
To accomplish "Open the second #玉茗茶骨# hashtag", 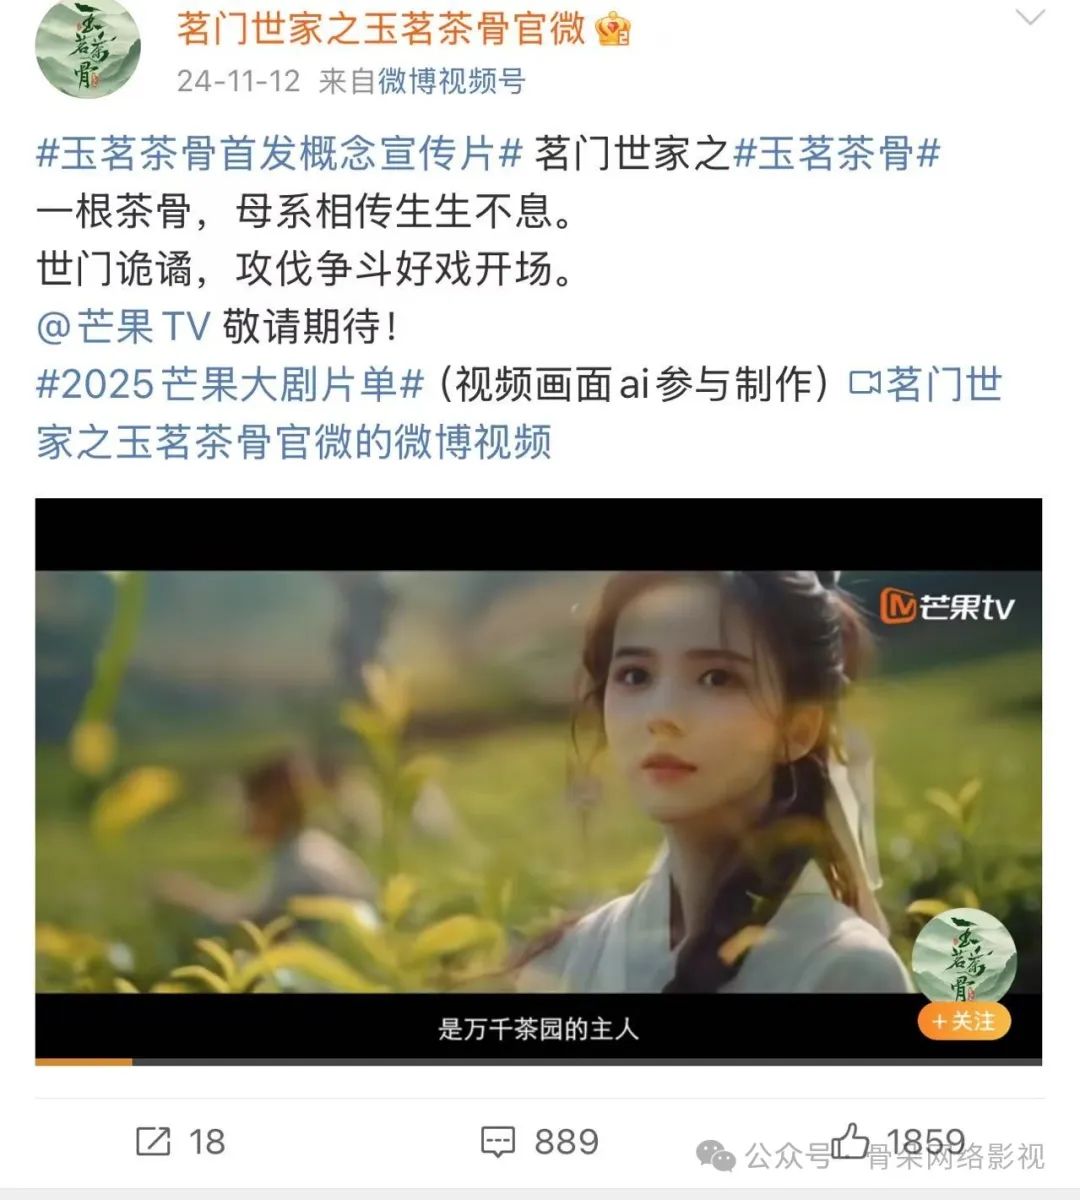I will (837, 154).
